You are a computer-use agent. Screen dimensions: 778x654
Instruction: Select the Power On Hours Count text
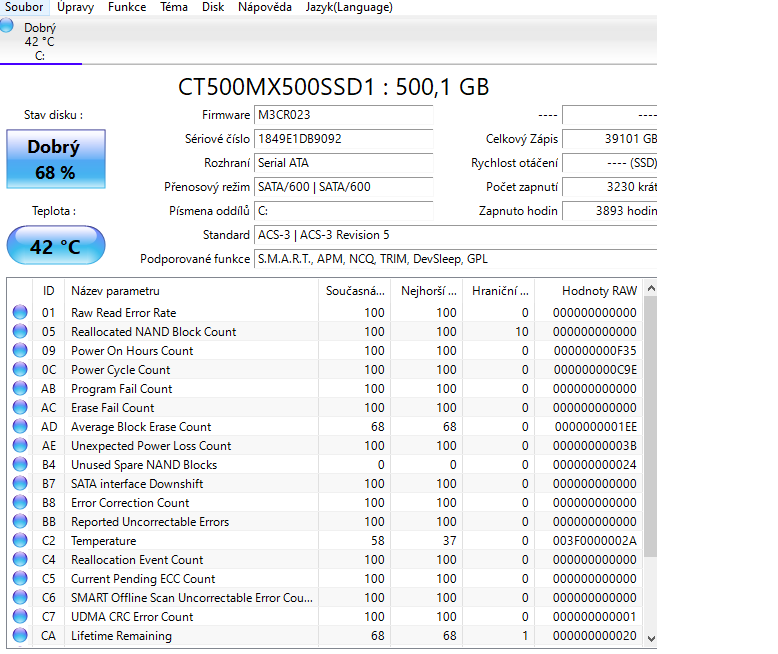[132, 351]
